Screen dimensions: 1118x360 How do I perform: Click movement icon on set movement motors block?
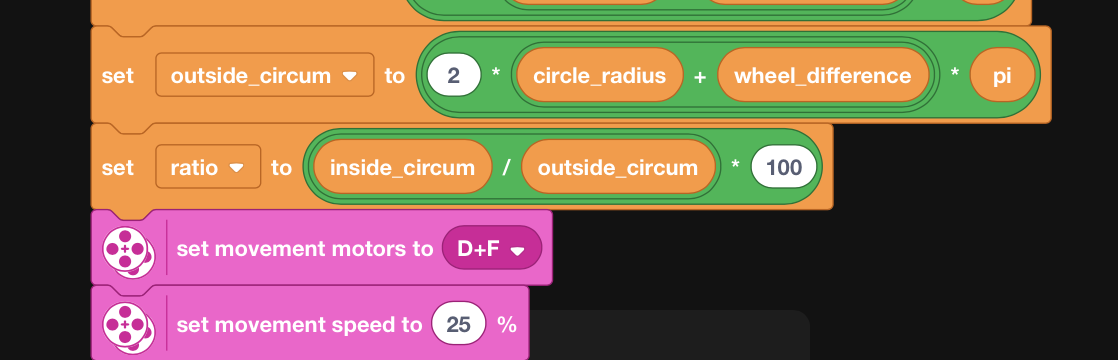click(x=129, y=252)
